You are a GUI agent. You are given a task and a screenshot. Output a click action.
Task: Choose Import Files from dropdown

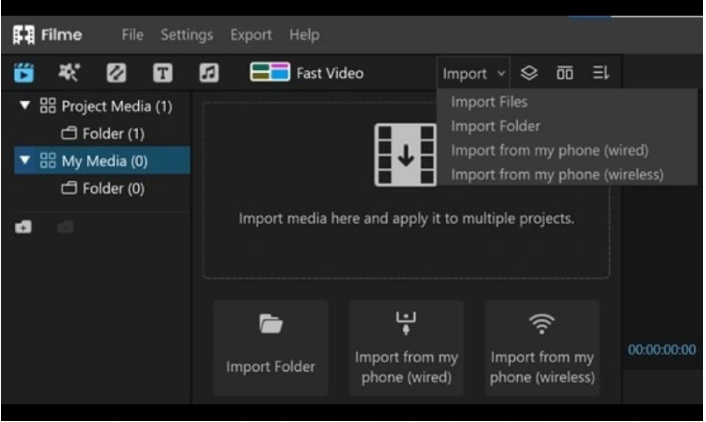point(489,102)
